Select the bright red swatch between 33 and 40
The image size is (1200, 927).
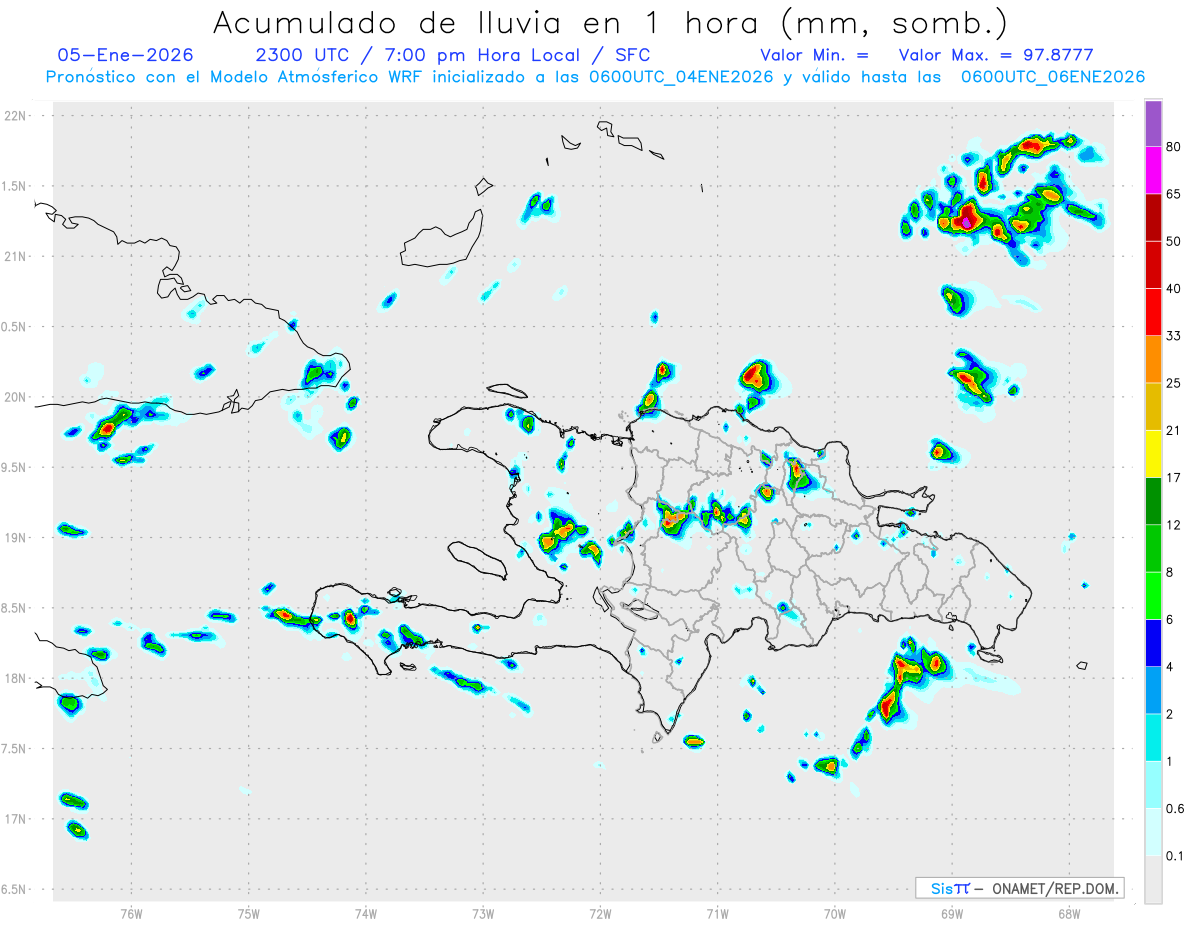pos(1153,312)
